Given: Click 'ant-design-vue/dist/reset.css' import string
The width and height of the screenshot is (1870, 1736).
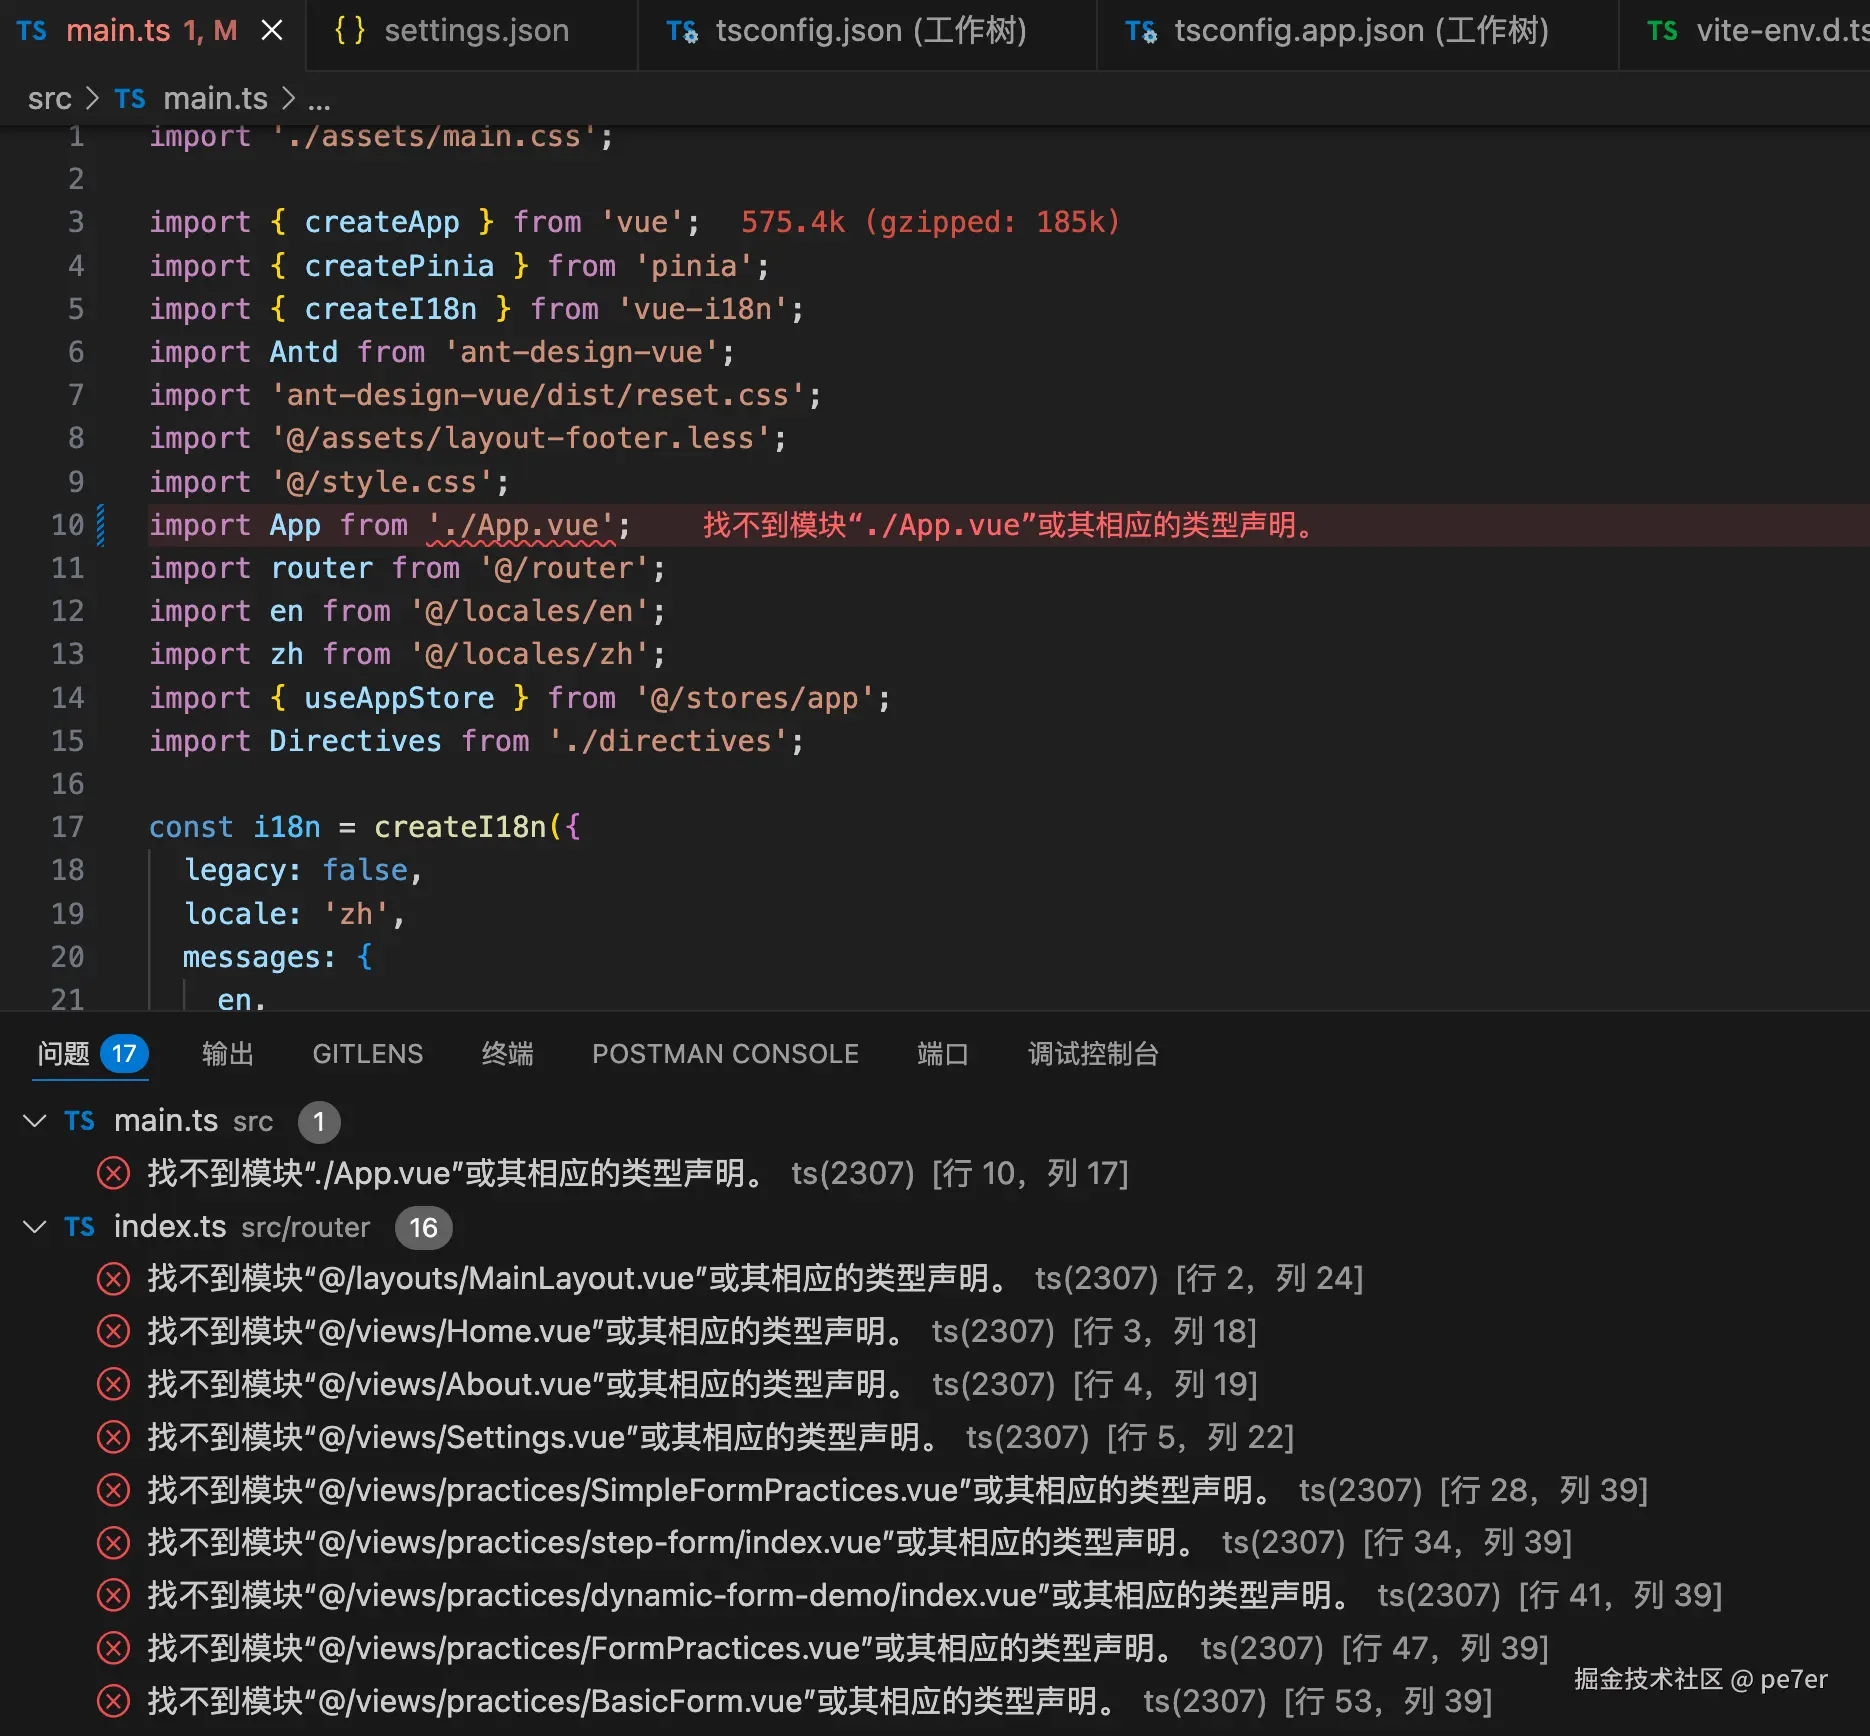Looking at the screenshot, I should click(538, 395).
